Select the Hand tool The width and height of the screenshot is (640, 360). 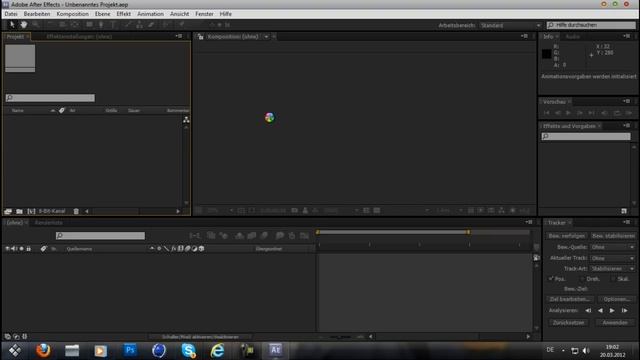(x=24, y=25)
